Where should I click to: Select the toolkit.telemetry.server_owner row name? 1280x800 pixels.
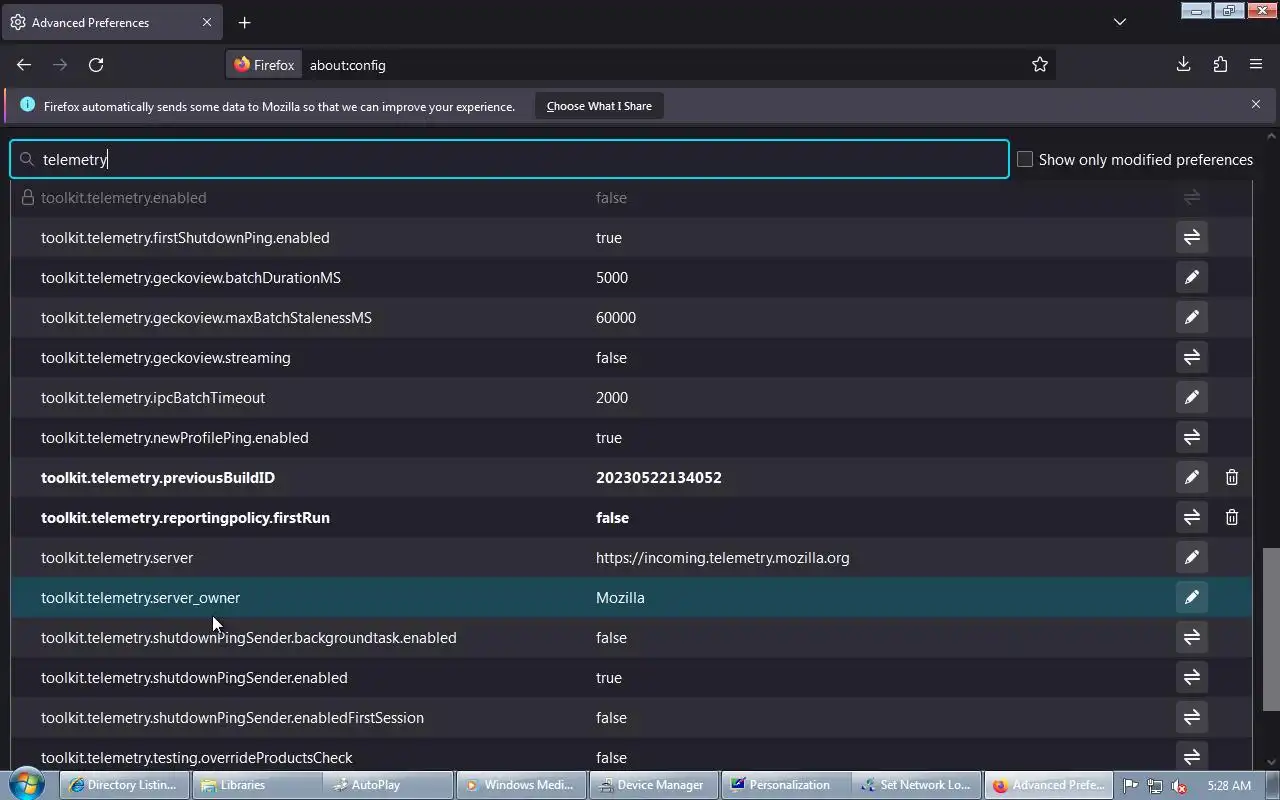140,597
